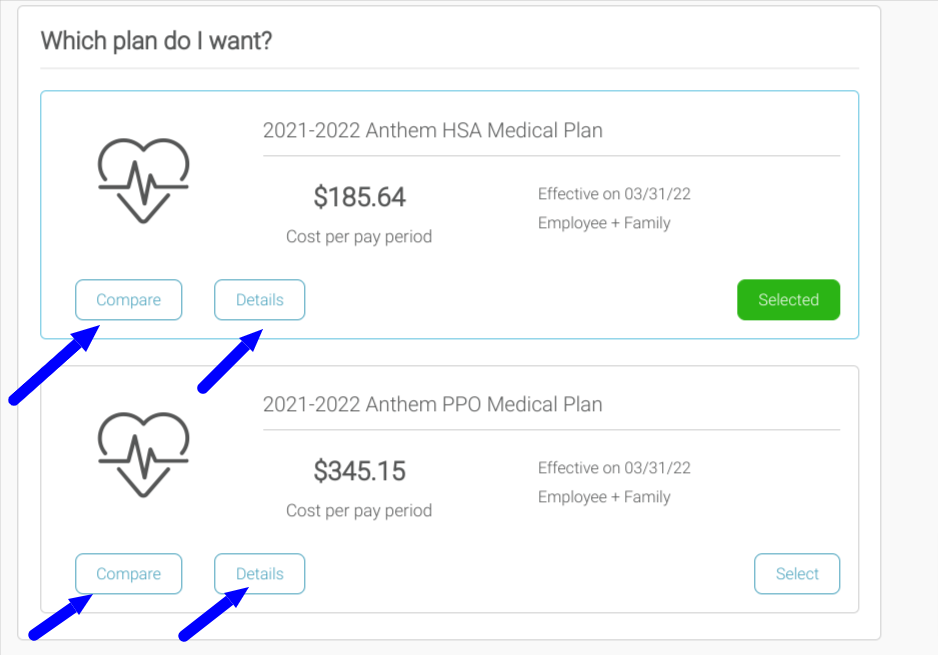938x655 pixels.
Task: Compare the Anthem HSA Medical Plan
Action: [x=129, y=300]
